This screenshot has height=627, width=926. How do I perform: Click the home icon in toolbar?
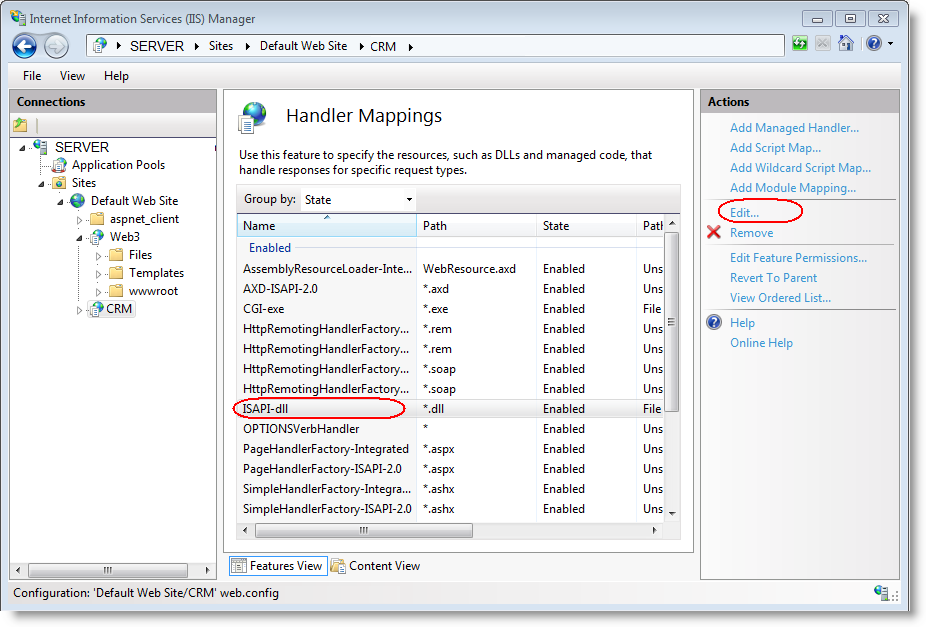[846, 44]
